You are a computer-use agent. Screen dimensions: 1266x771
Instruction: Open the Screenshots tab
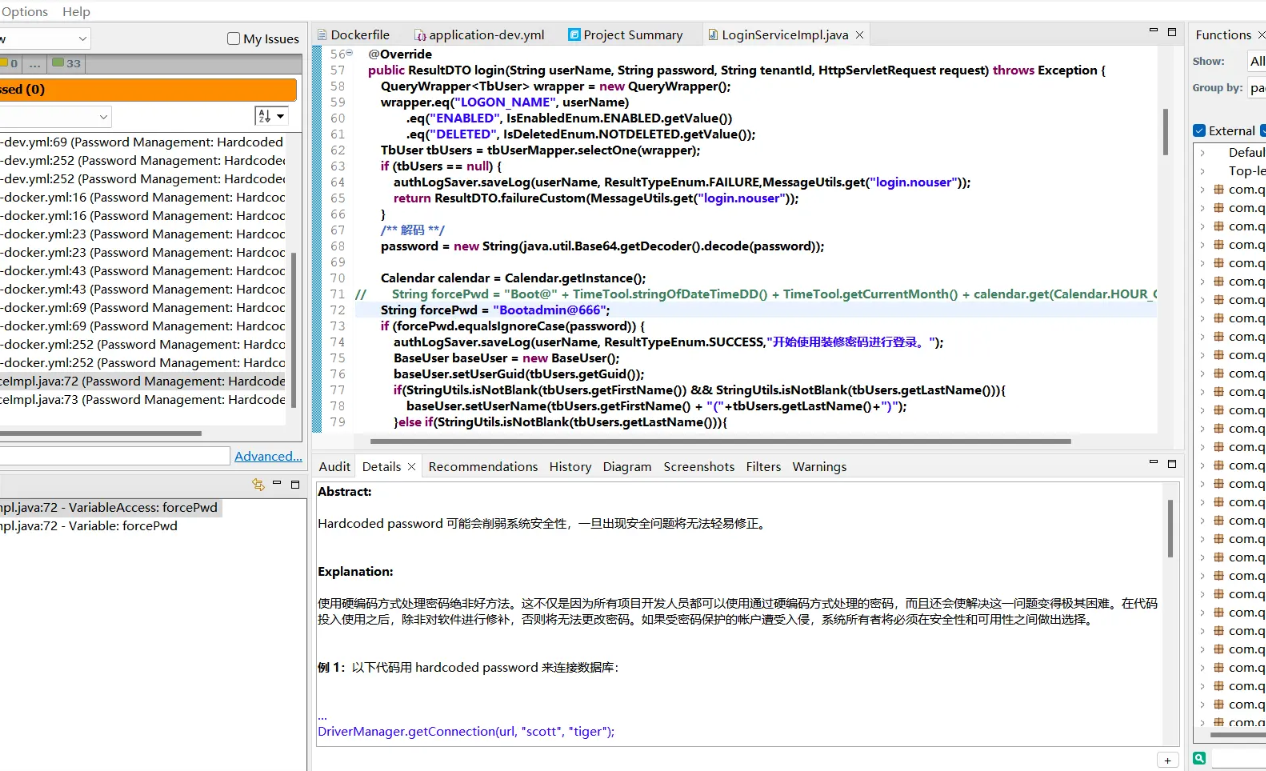point(699,467)
